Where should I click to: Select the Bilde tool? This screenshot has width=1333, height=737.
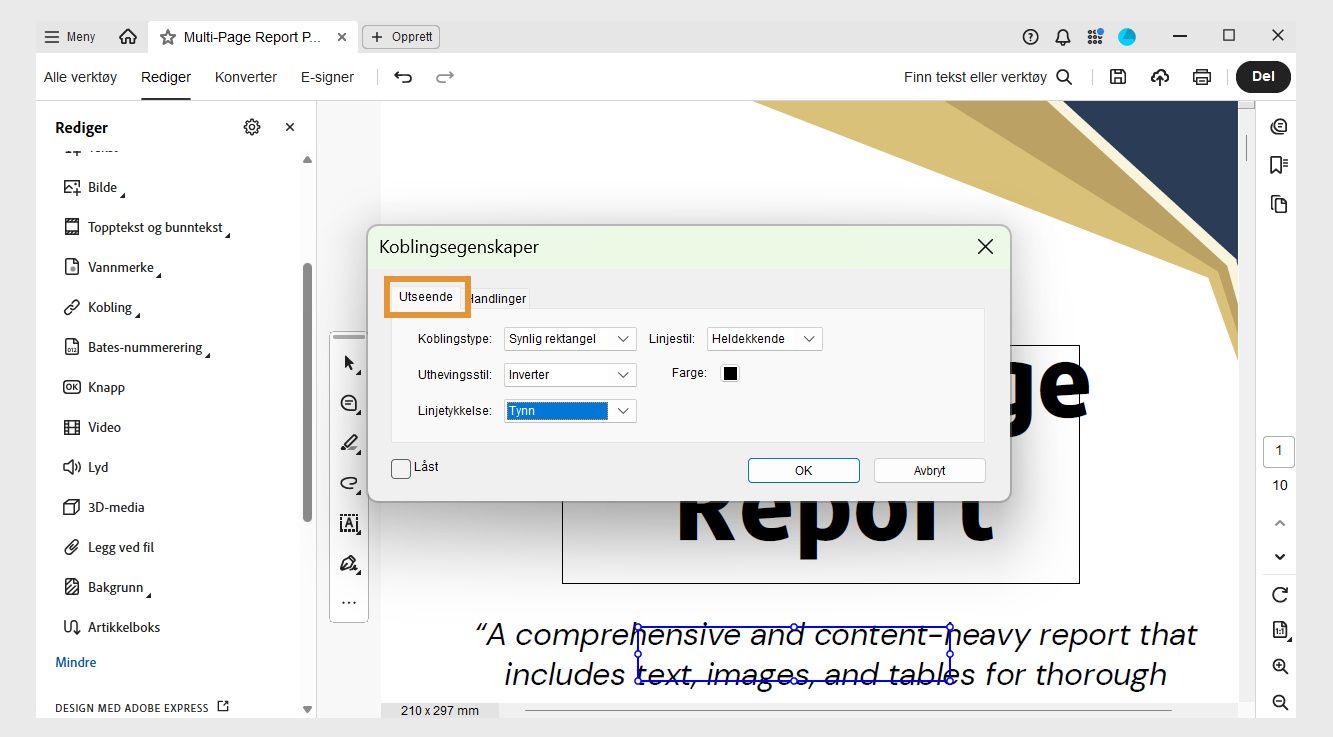[x=94, y=187]
